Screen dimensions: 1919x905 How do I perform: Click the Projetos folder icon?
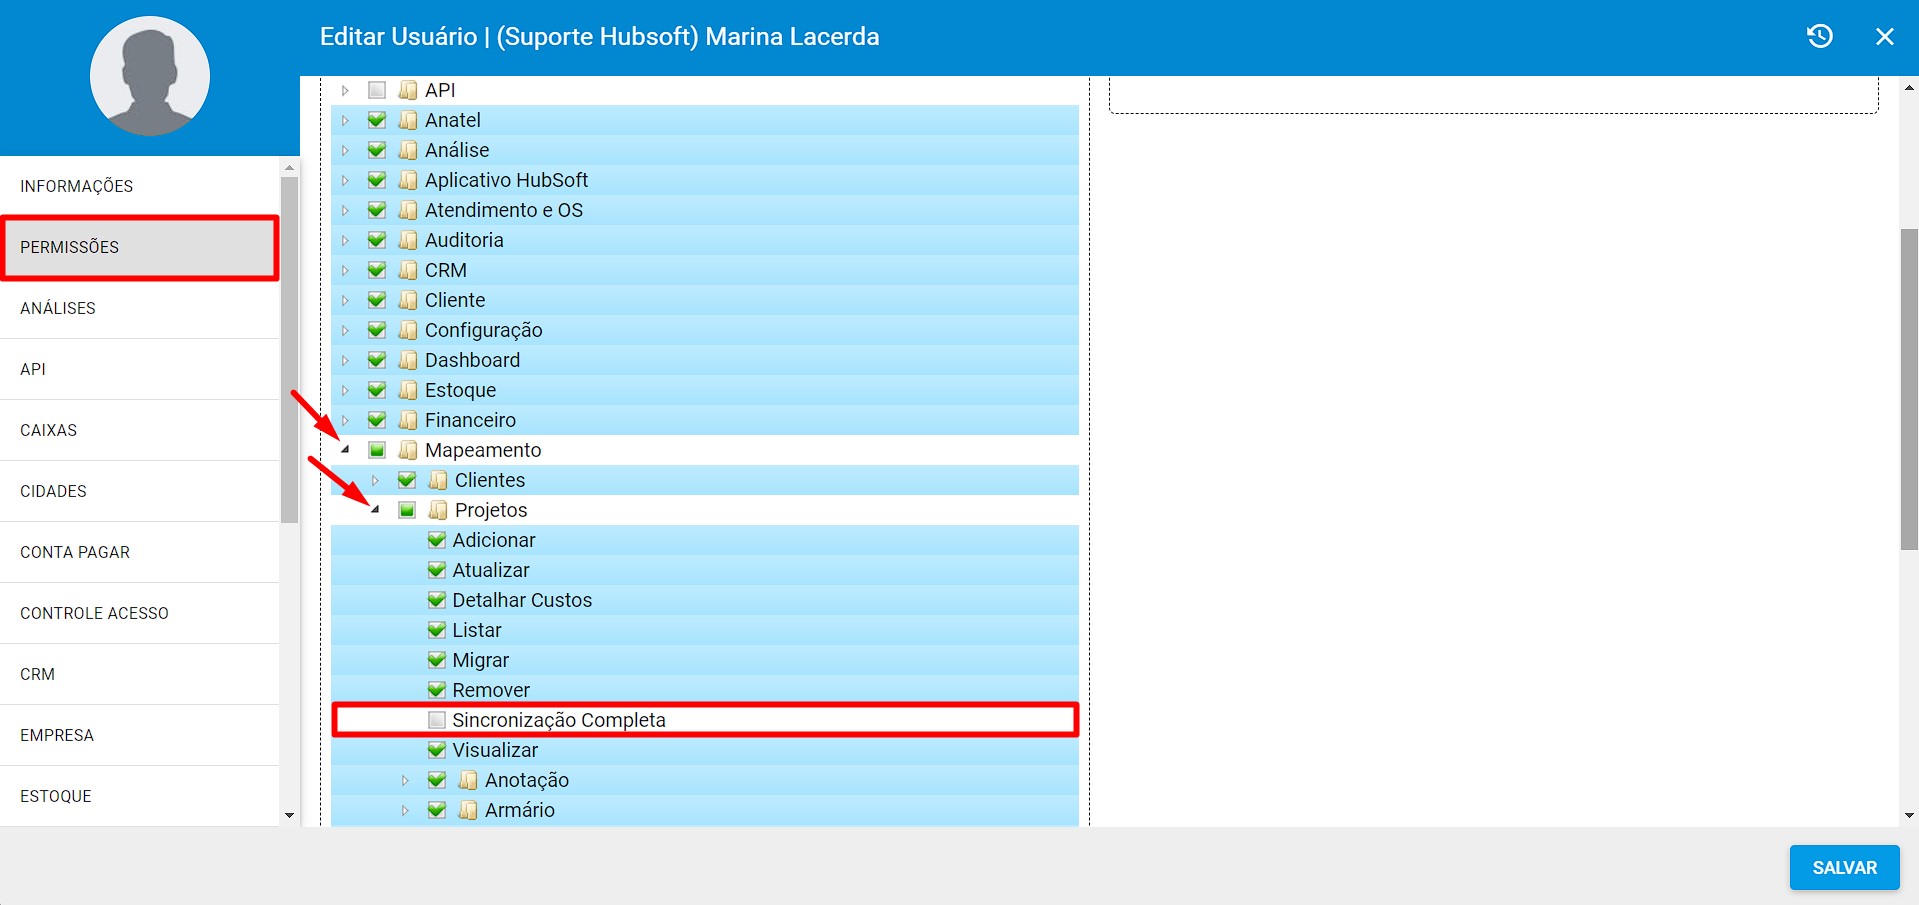[438, 510]
